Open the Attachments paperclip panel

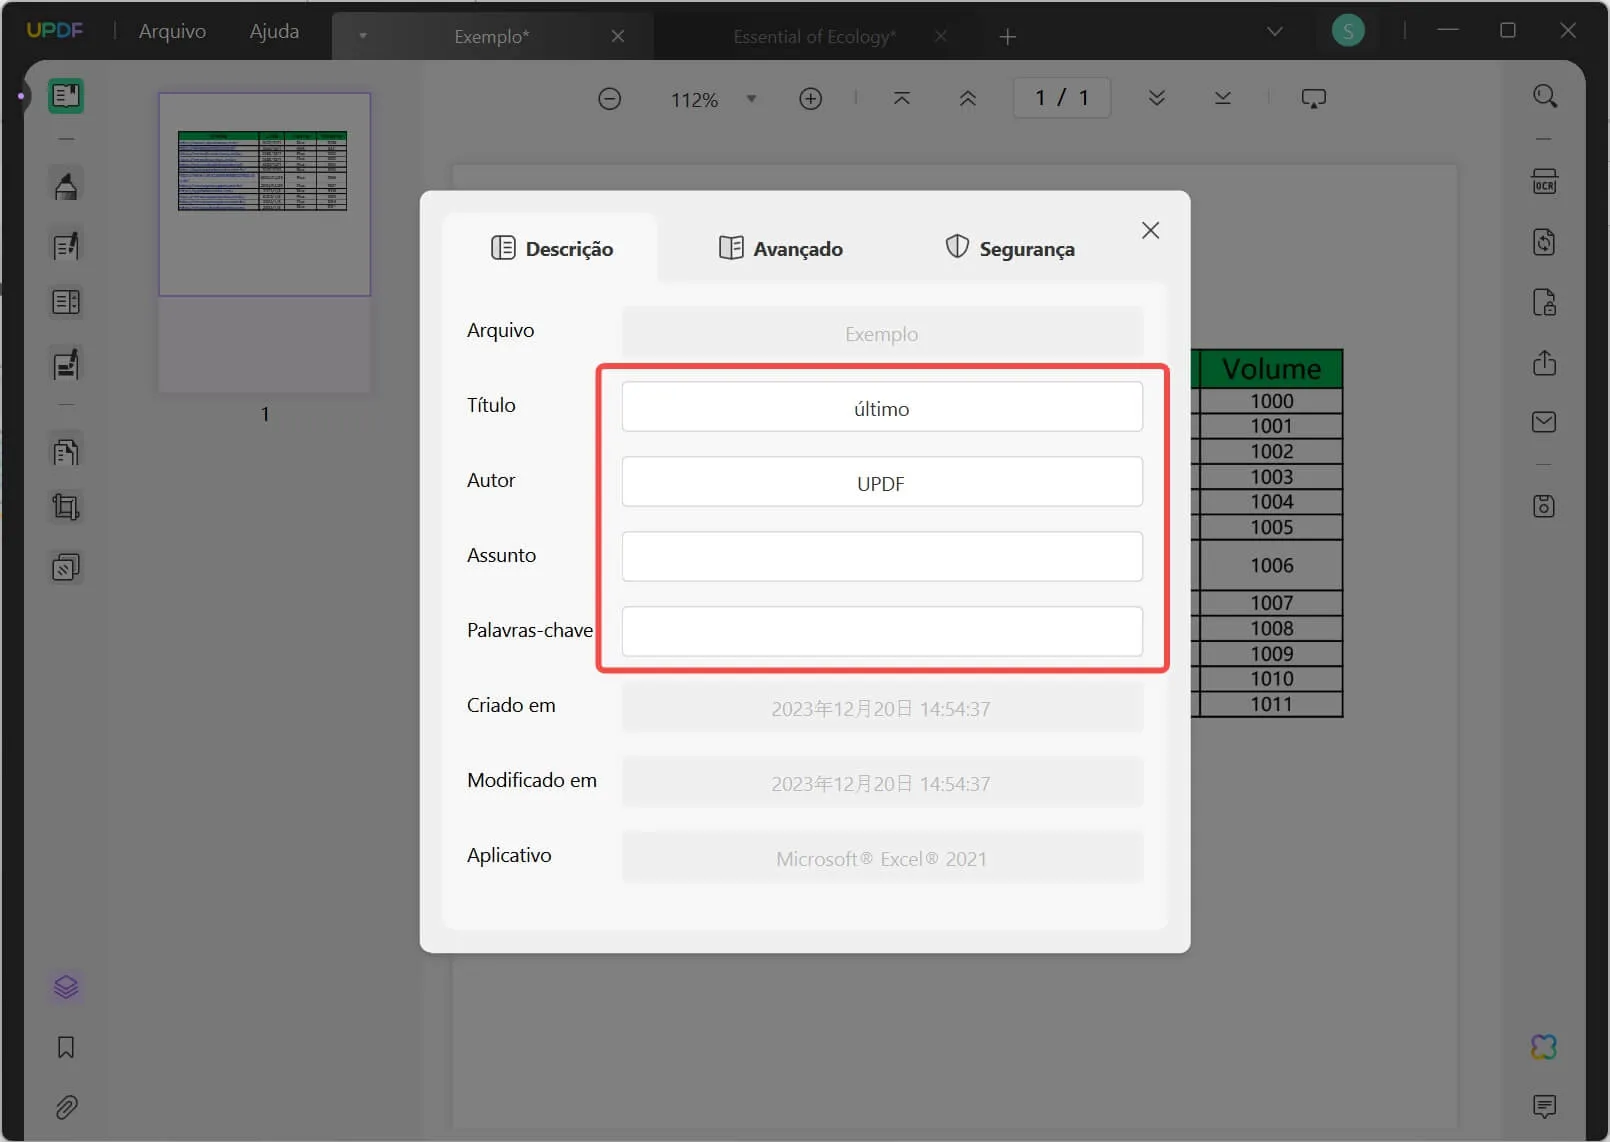(66, 1107)
